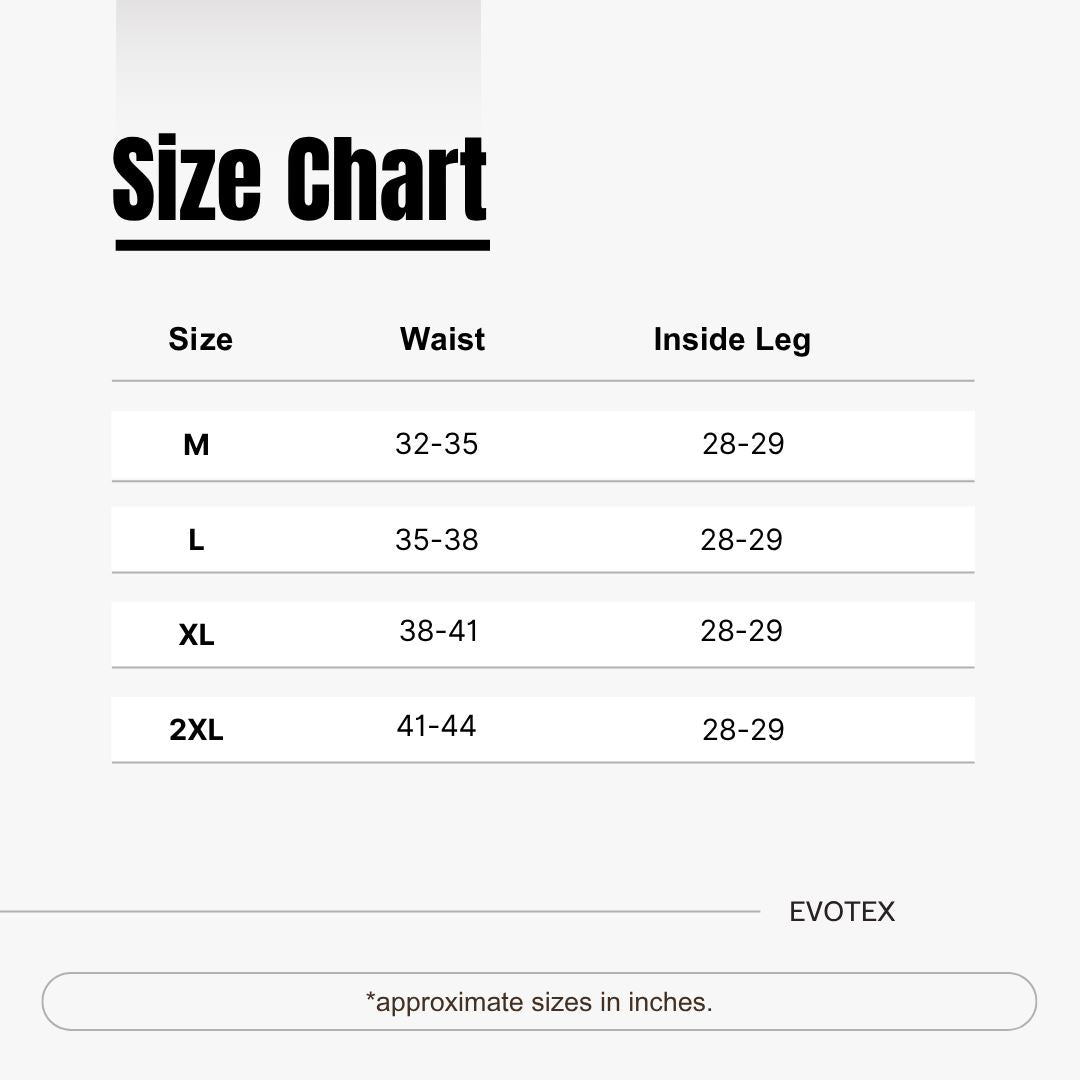Image resolution: width=1080 pixels, height=1080 pixels.
Task: Choose the XL size row label
Action: click(196, 635)
